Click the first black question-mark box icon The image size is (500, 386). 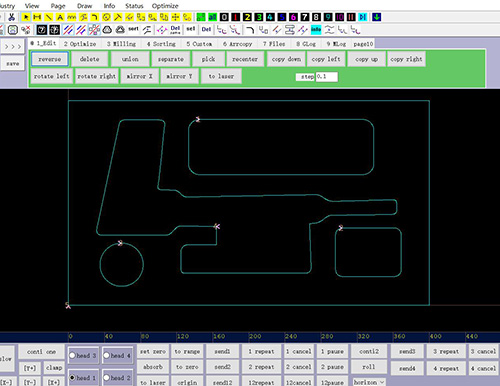point(42,30)
